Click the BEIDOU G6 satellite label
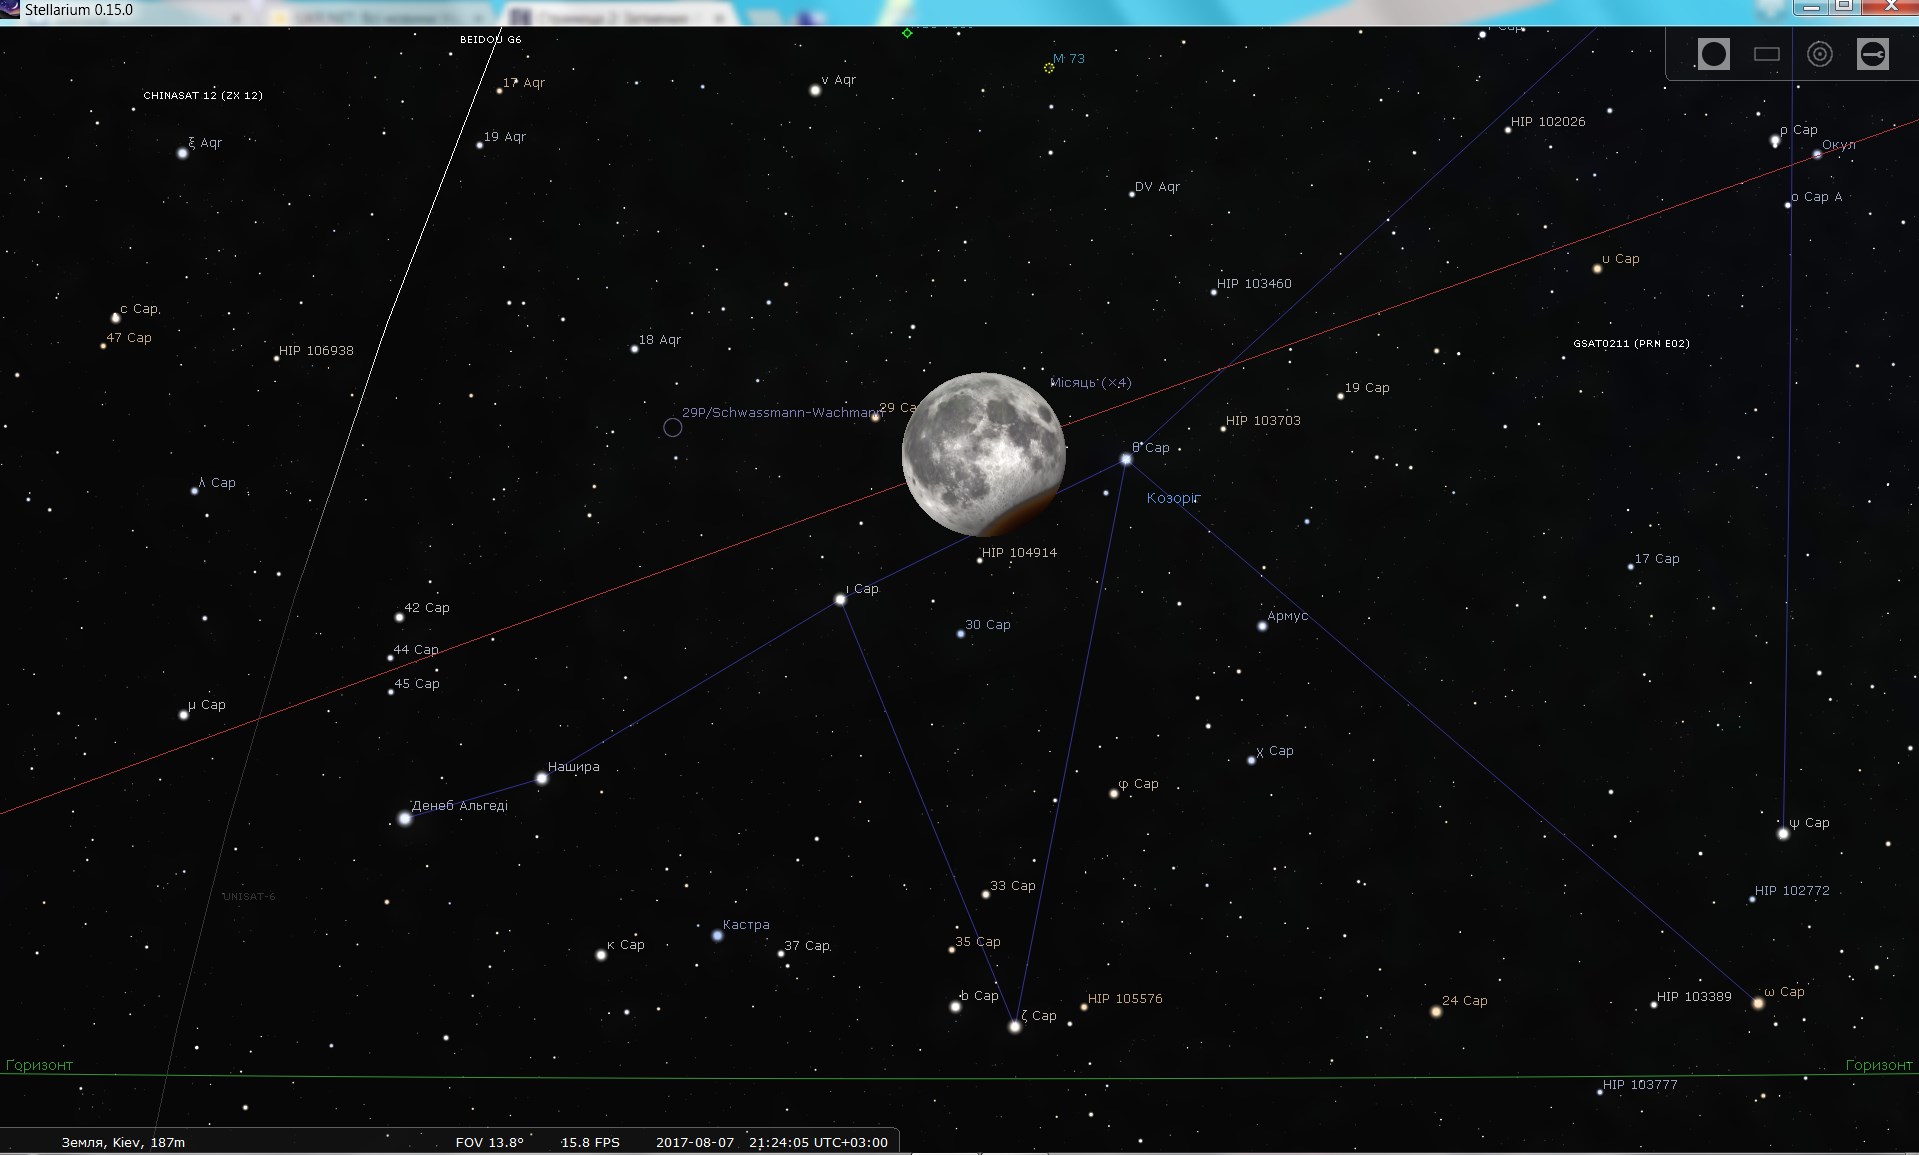1919x1155 pixels. [x=490, y=40]
